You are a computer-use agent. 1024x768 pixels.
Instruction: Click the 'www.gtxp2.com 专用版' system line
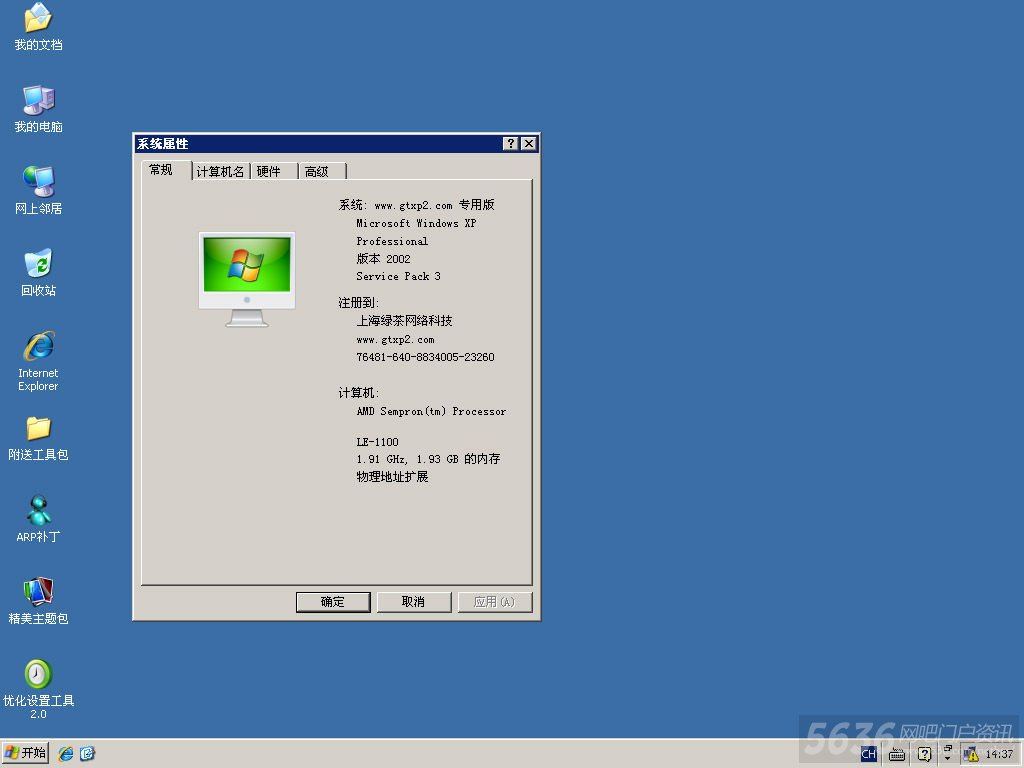(x=434, y=205)
